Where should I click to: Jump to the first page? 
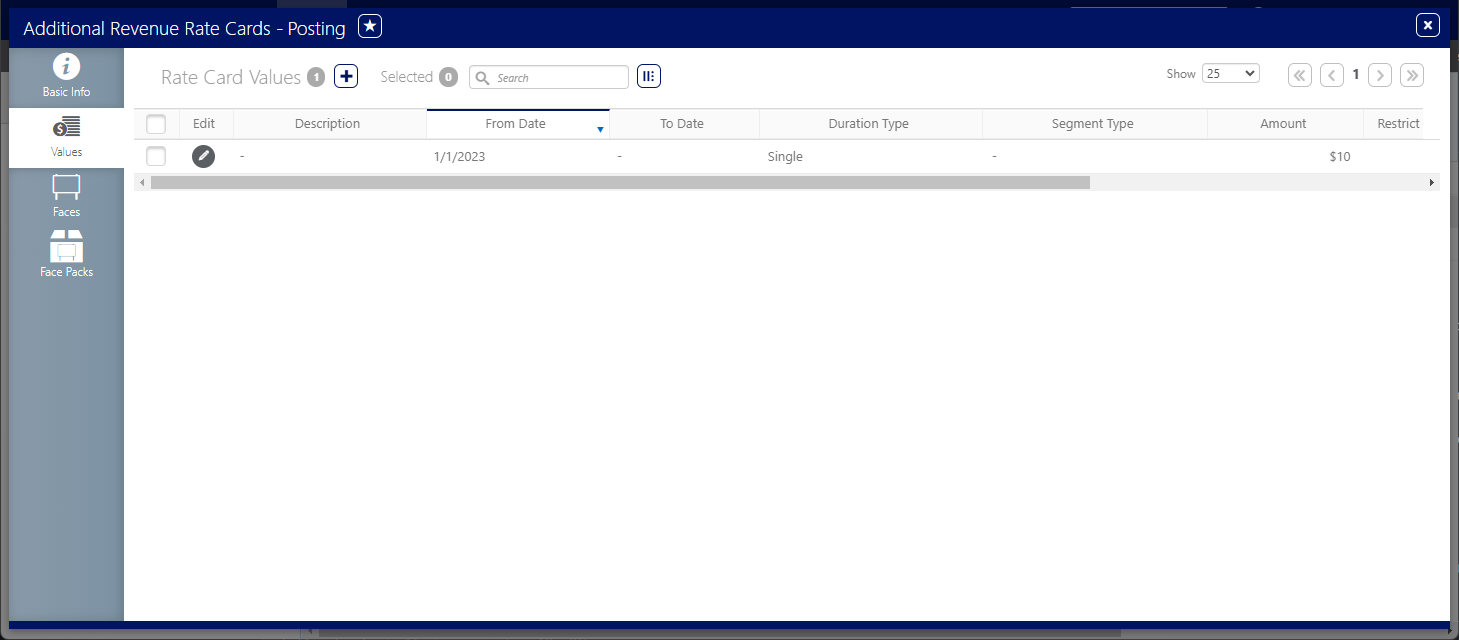(1300, 75)
